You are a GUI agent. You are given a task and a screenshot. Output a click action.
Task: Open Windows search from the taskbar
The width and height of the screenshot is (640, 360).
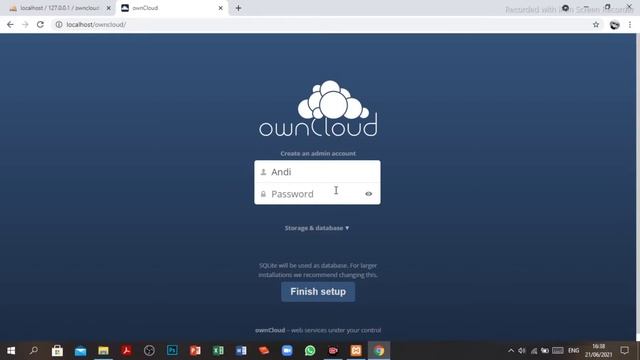[34, 351]
